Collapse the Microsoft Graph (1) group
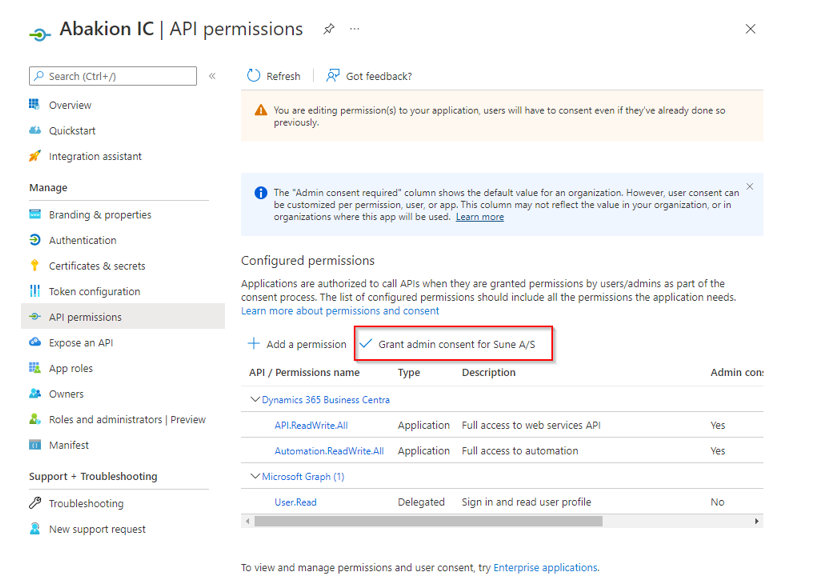This screenshot has height=585, width=819. [x=254, y=476]
